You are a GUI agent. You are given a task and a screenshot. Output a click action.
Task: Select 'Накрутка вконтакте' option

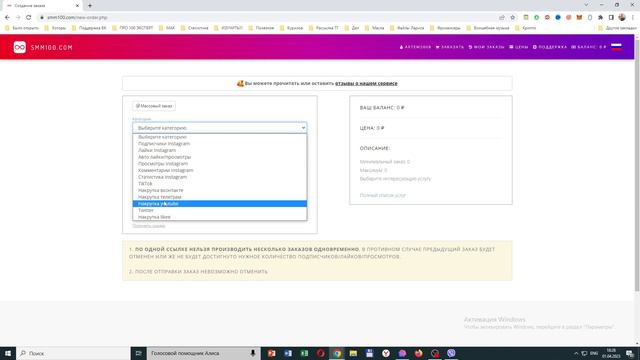tap(220, 190)
